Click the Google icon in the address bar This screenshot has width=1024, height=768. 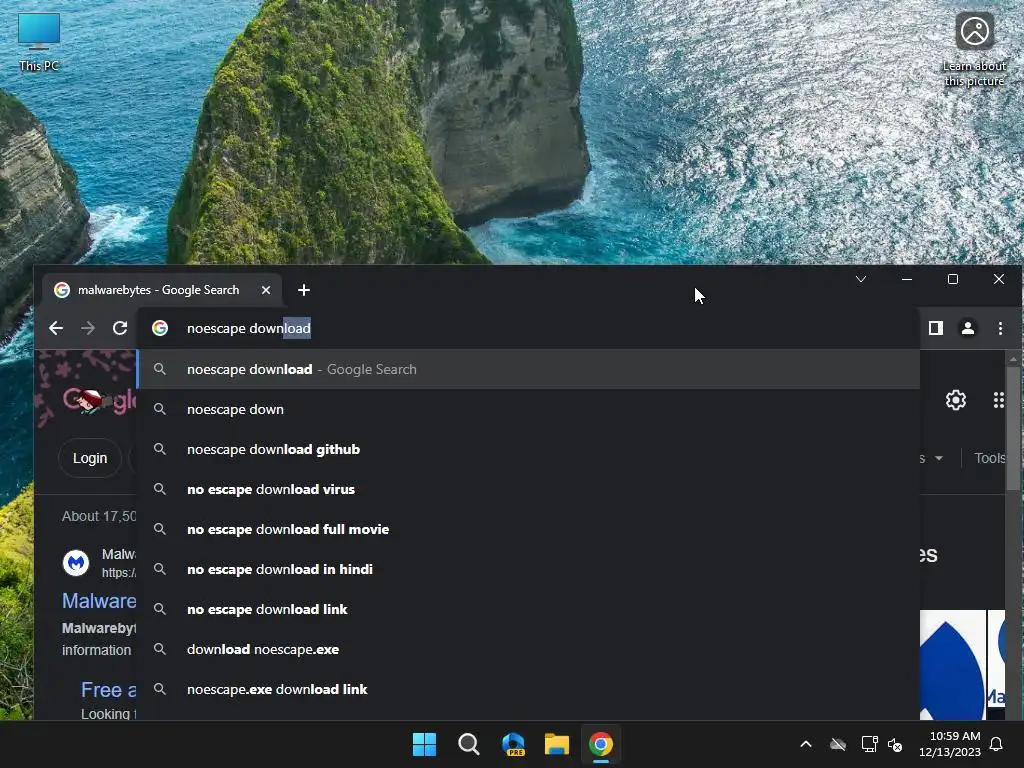(x=160, y=328)
